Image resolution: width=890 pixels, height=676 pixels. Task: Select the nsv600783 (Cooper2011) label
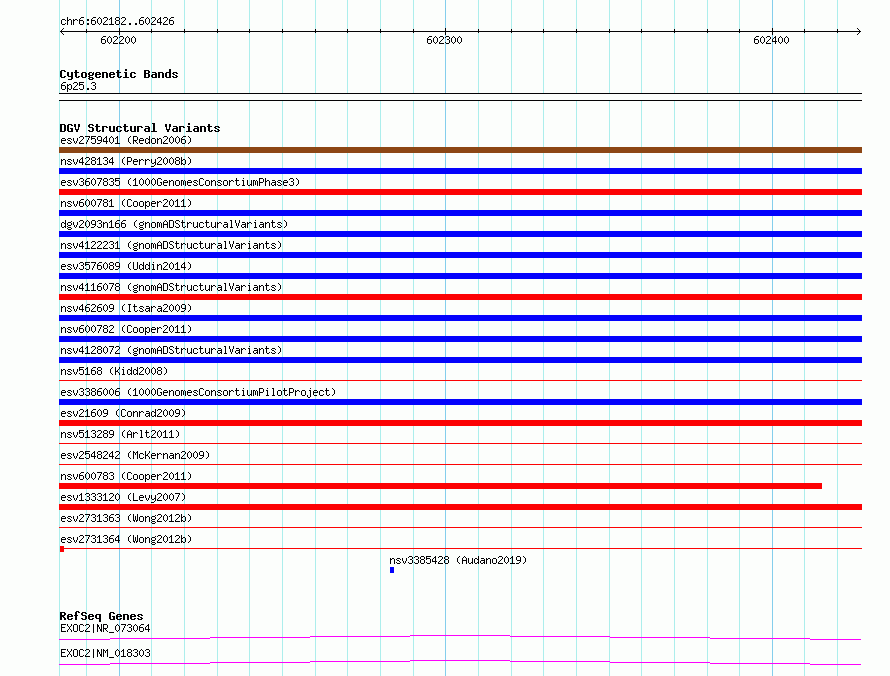tap(126, 476)
